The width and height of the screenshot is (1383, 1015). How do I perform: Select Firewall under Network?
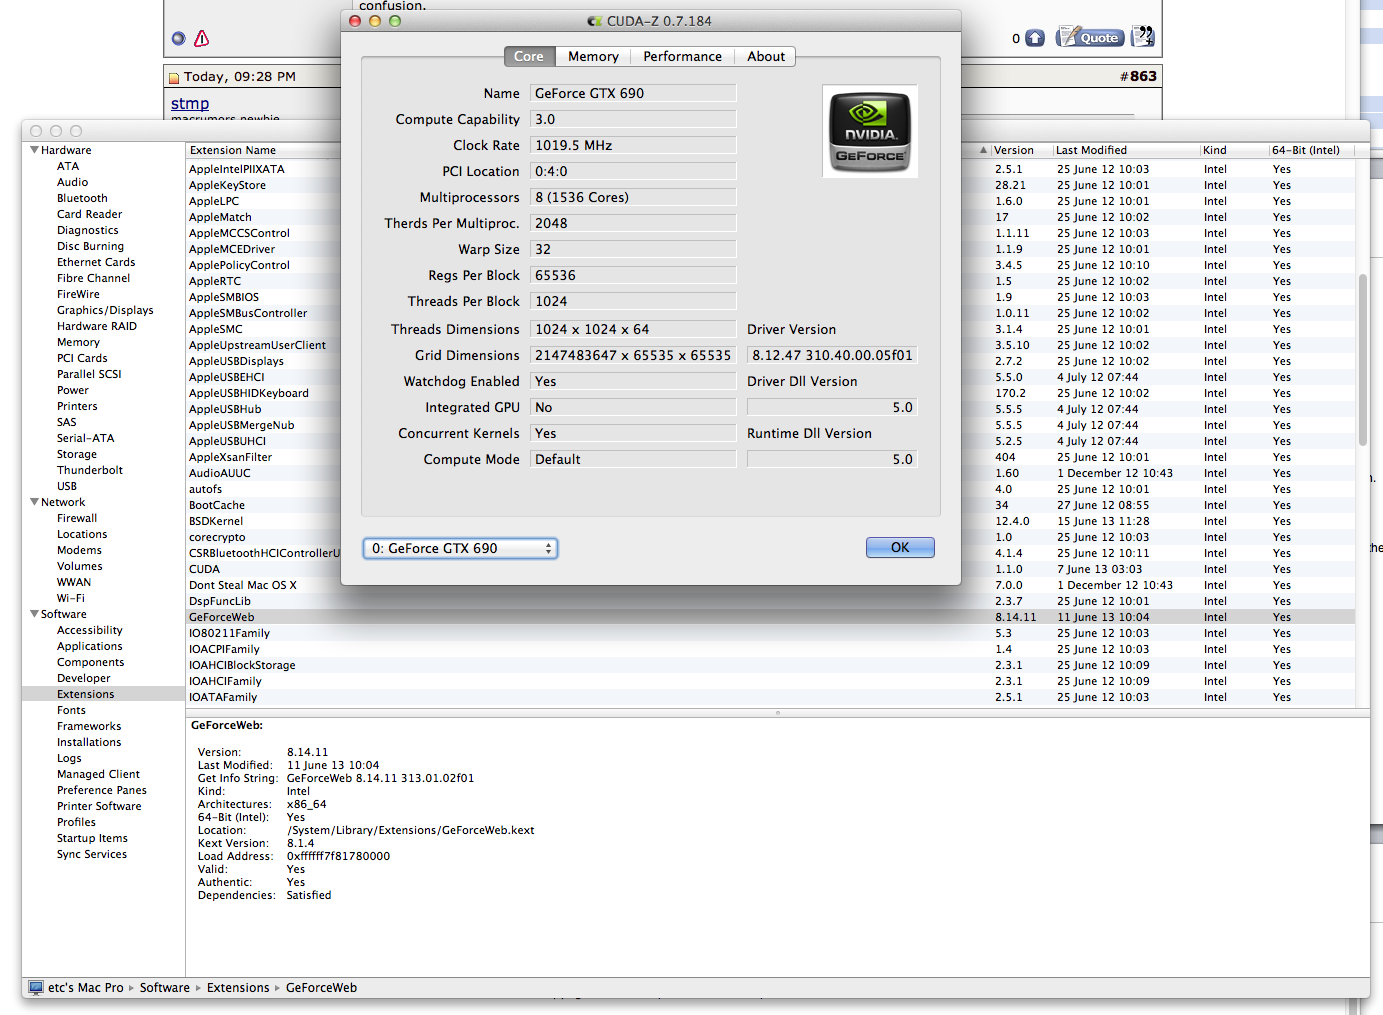coord(77,518)
